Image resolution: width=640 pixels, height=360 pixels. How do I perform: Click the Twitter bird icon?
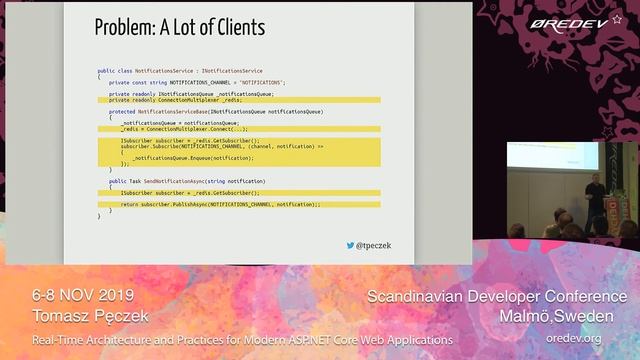[x=350, y=245]
